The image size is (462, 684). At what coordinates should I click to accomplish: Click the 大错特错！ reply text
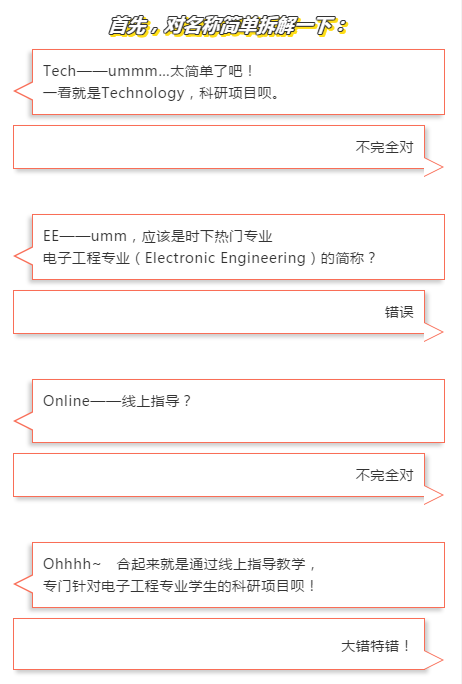[375, 646]
